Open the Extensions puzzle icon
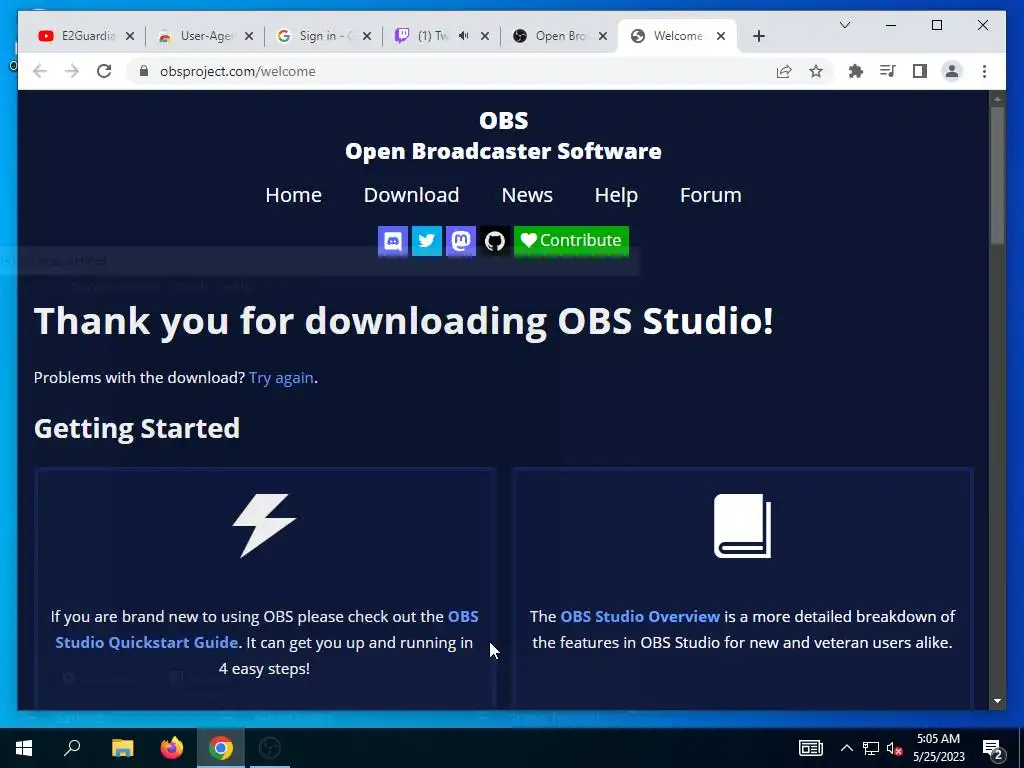This screenshot has width=1024, height=768. tap(856, 71)
